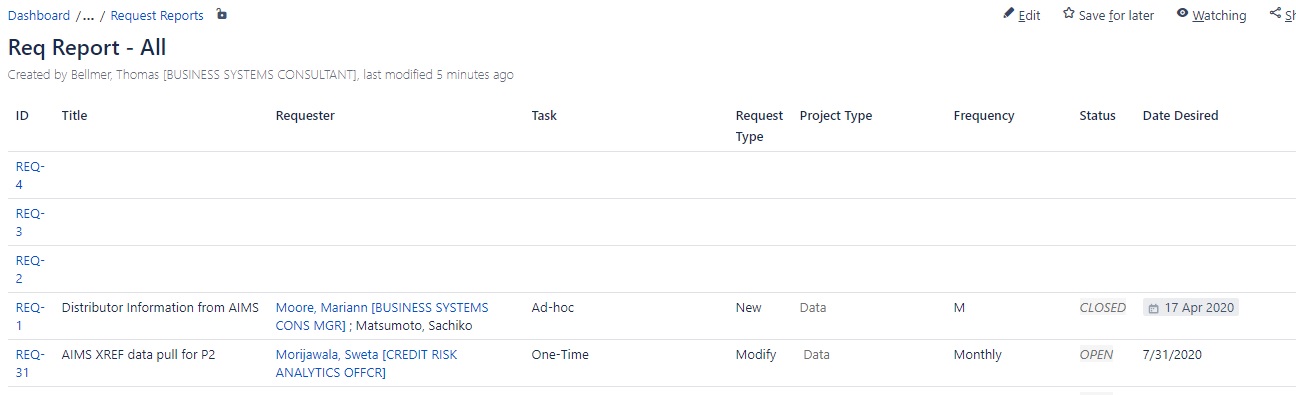Select the AIMS XREF data pull title
The image size is (1296, 395).
coord(139,355)
